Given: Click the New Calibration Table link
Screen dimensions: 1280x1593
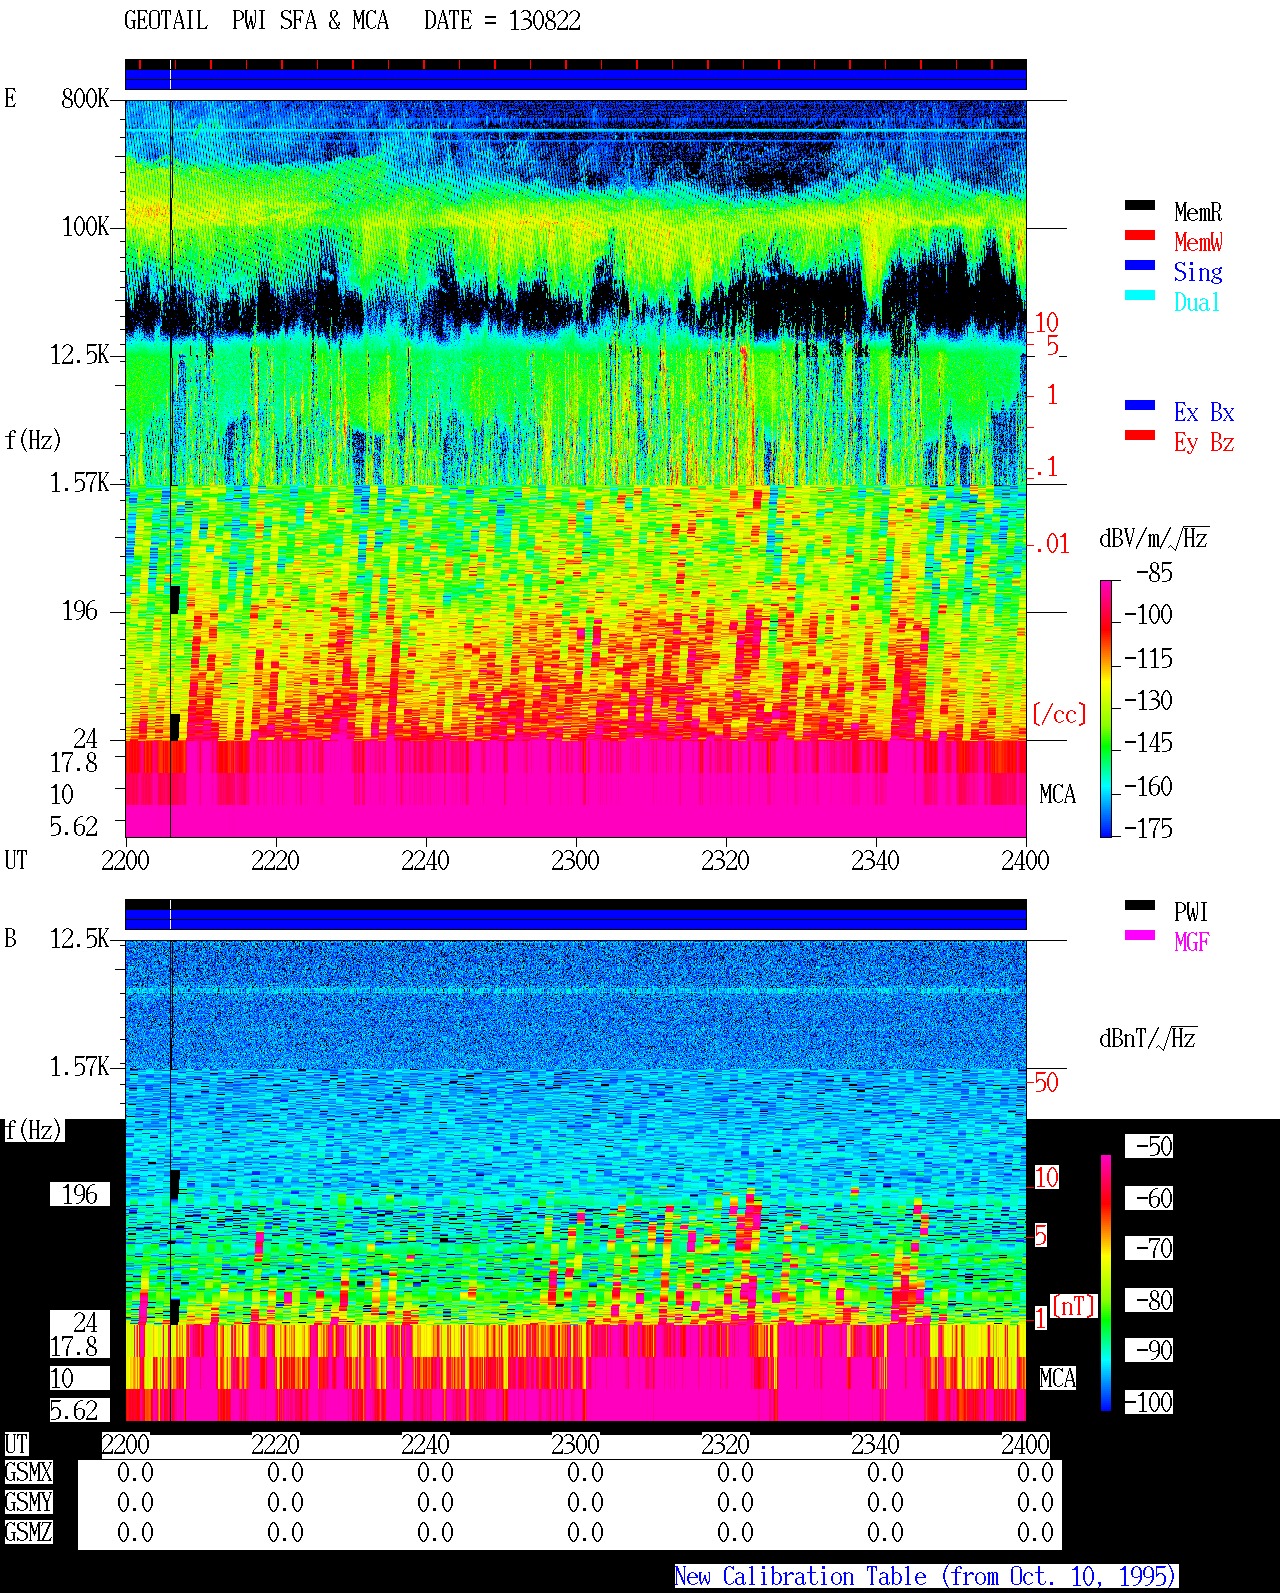Looking at the screenshot, I should point(926,1577).
